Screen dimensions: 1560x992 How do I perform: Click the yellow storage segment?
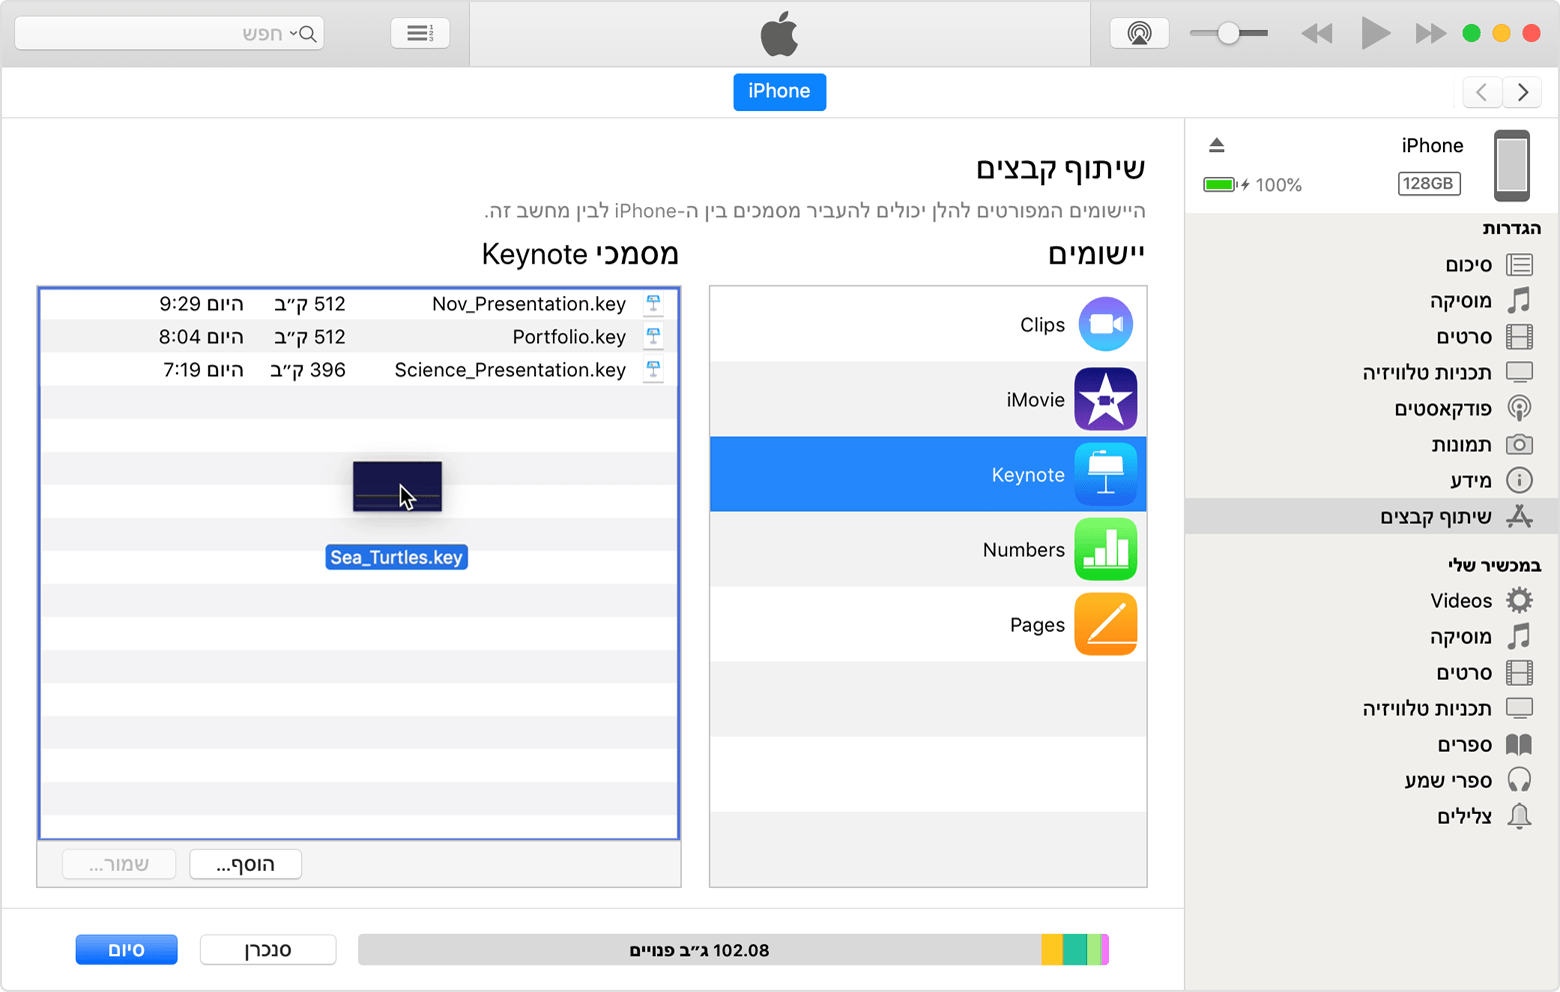pos(1052,950)
